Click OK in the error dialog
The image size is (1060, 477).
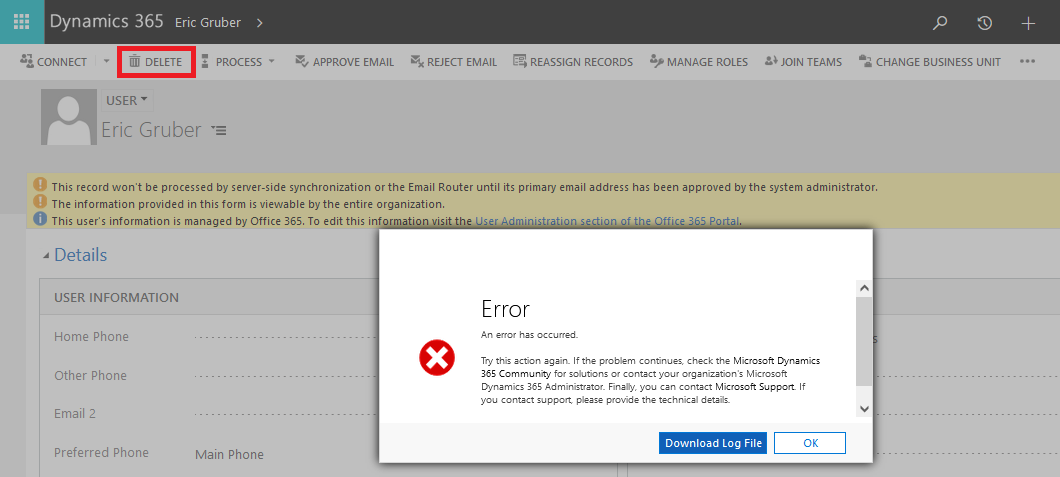tap(810, 443)
